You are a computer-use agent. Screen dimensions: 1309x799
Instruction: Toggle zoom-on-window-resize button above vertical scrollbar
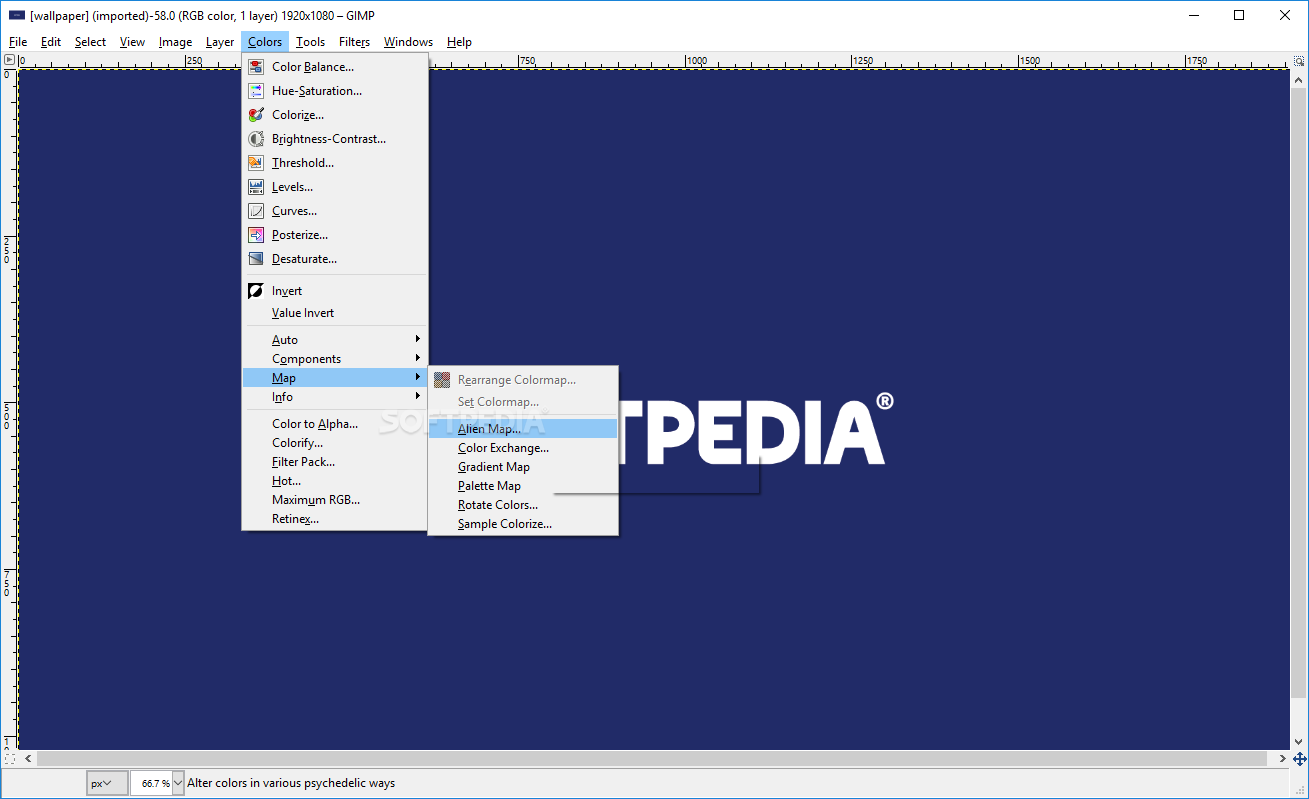click(x=1300, y=60)
